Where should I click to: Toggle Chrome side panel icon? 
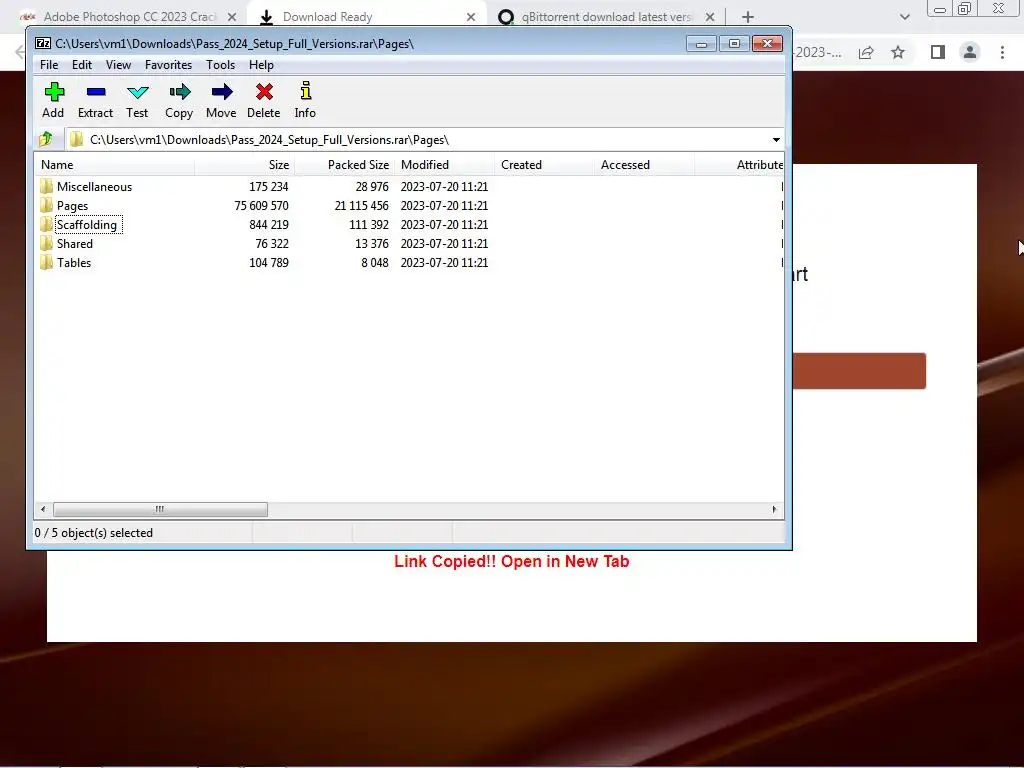(x=938, y=52)
